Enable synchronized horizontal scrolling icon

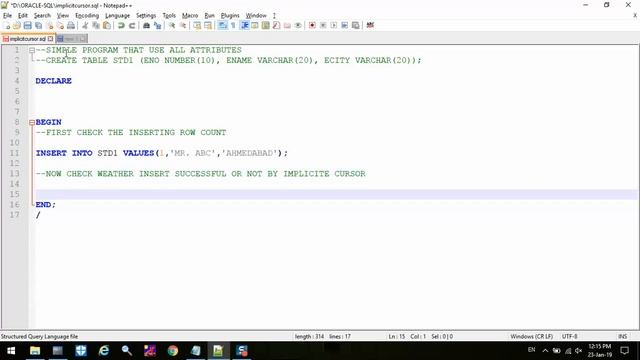point(208,25)
